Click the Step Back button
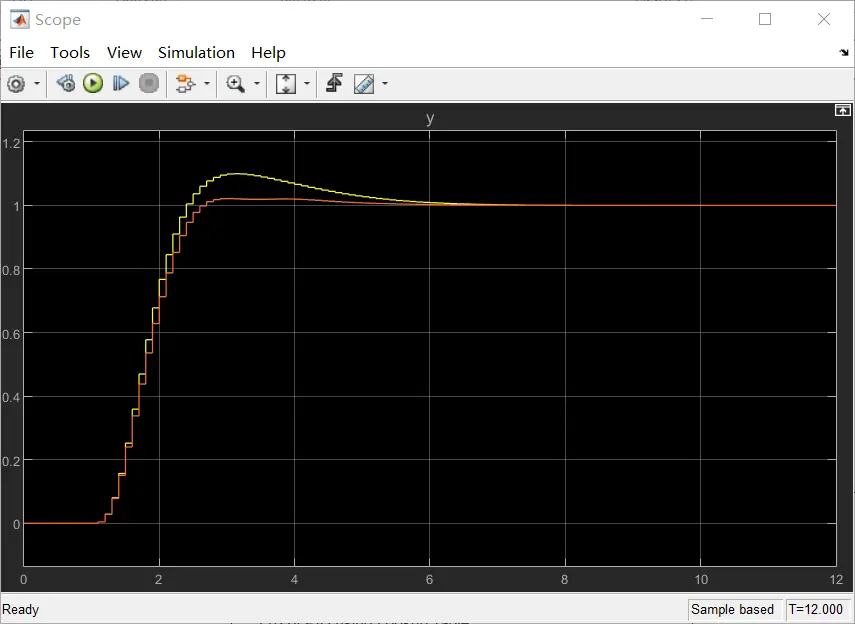 click(x=66, y=83)
